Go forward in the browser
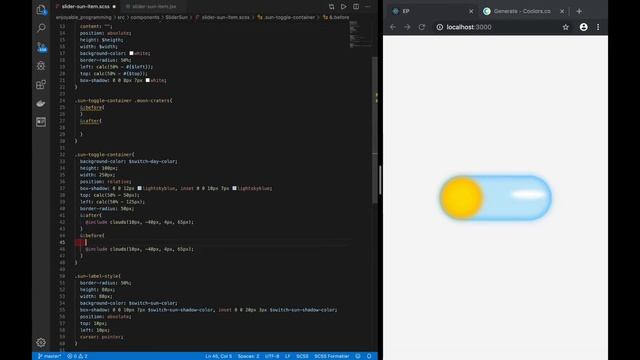This screenshot has height=360, width=640. [x=407, y=27]
